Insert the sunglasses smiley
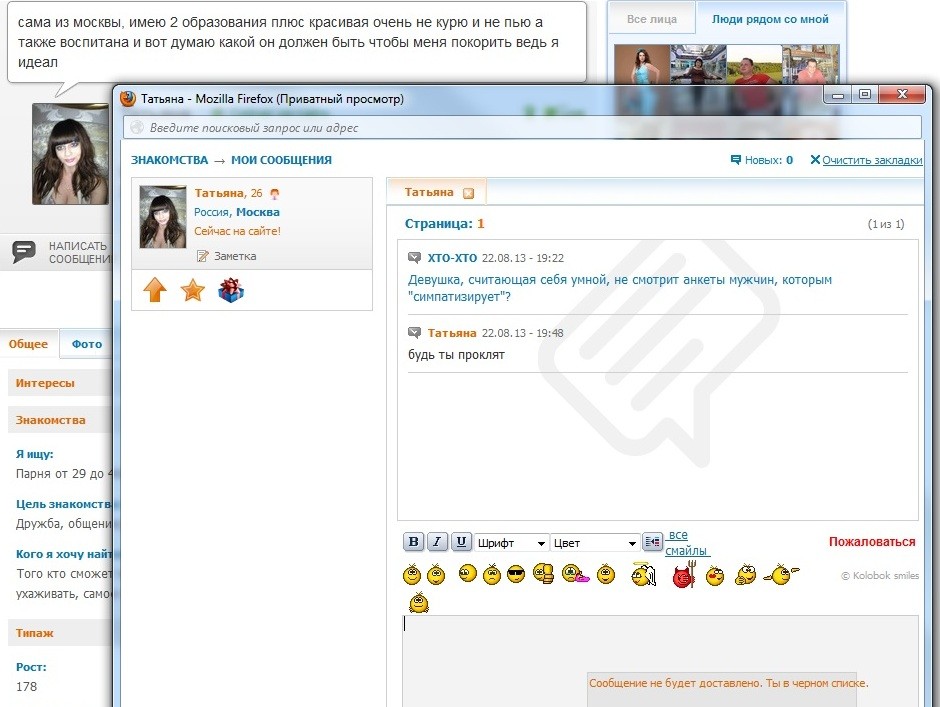 tap(516, 575)
